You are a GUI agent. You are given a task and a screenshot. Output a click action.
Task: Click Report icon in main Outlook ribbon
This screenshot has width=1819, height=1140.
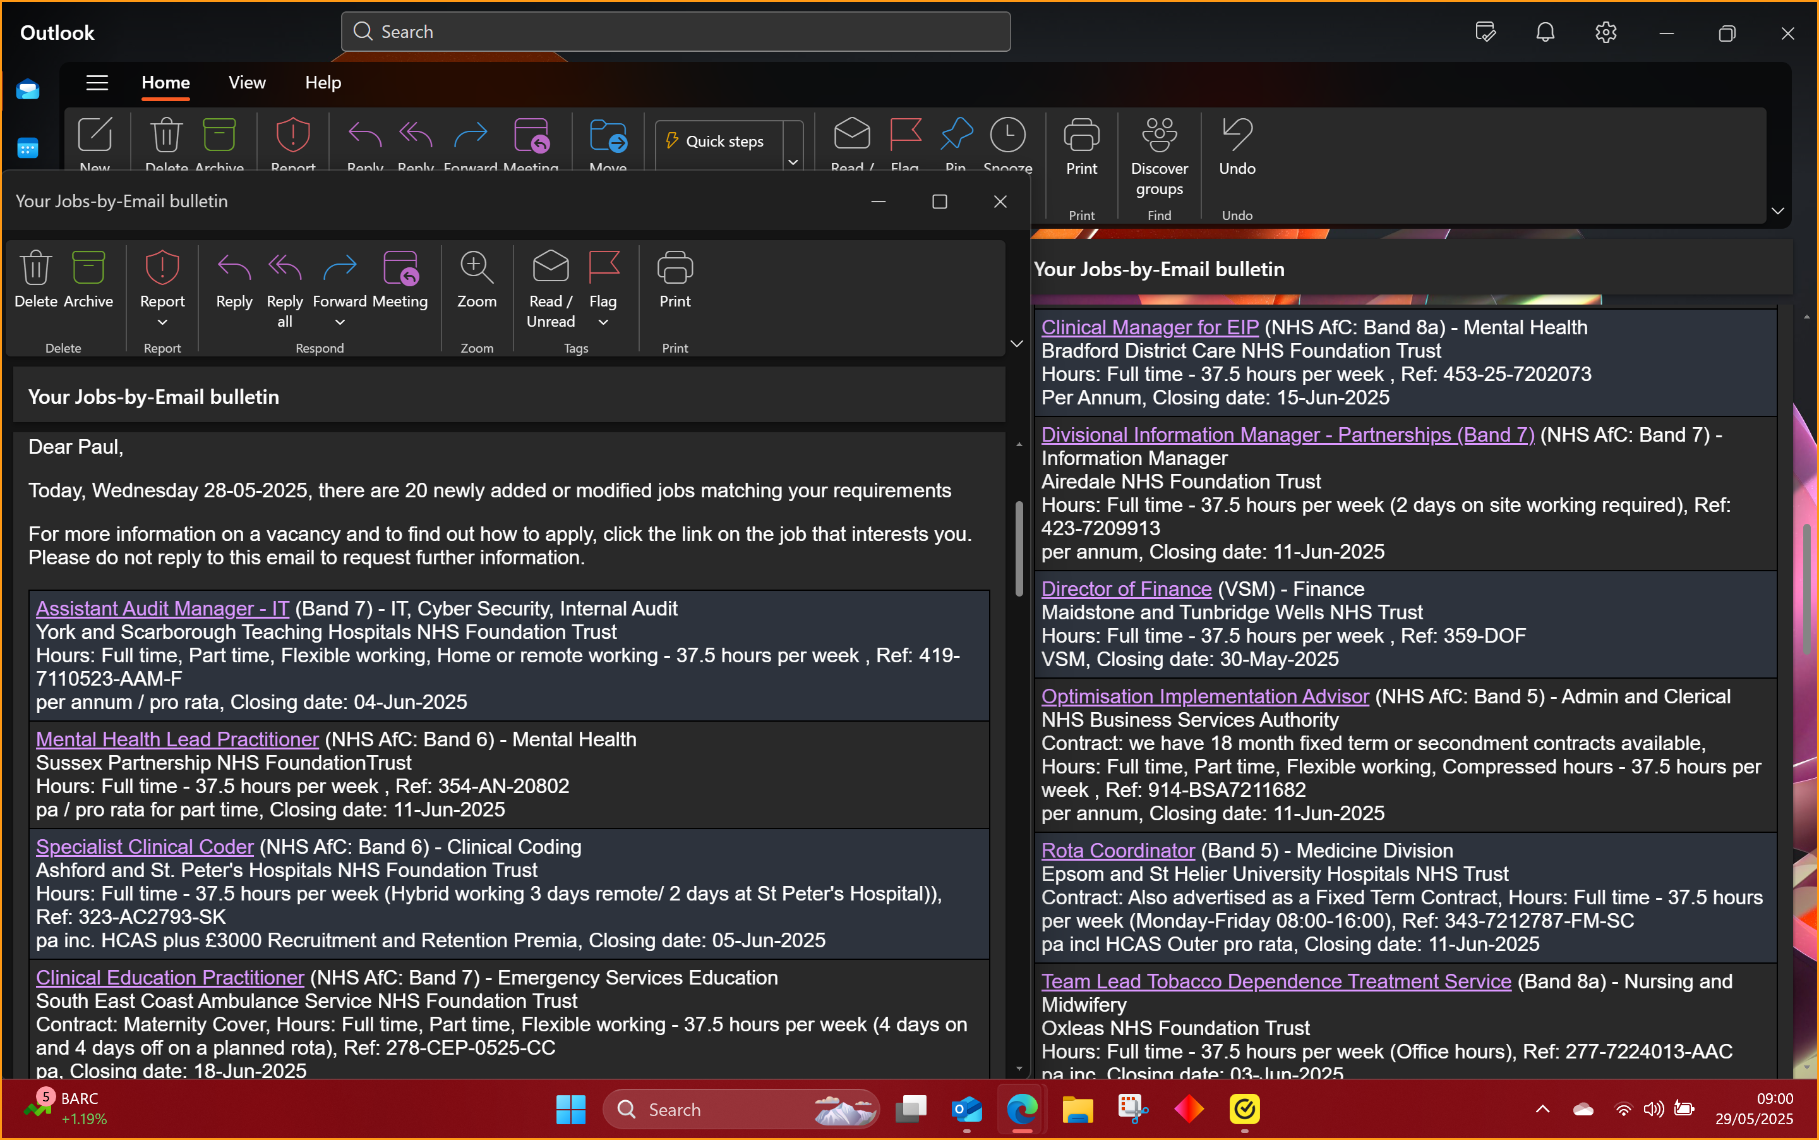coord(293,134)
